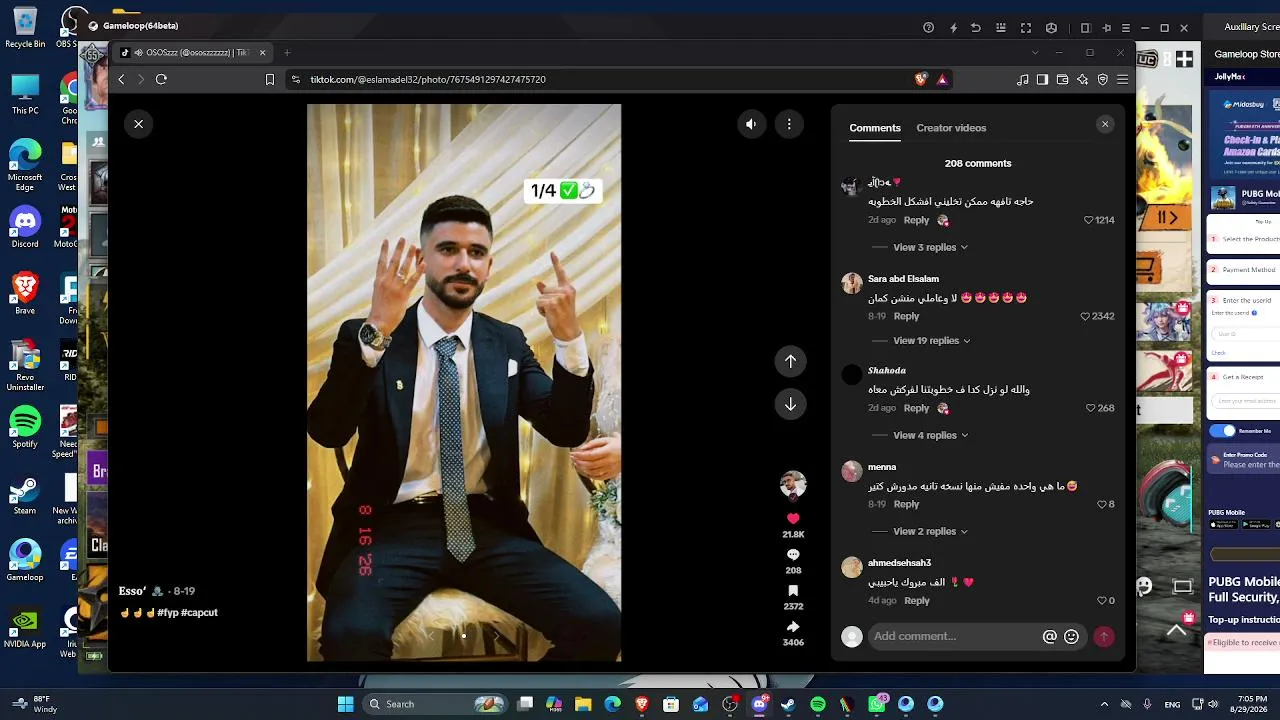
Task: Open the creator's profile avatar
Action: tap(793, 485)
